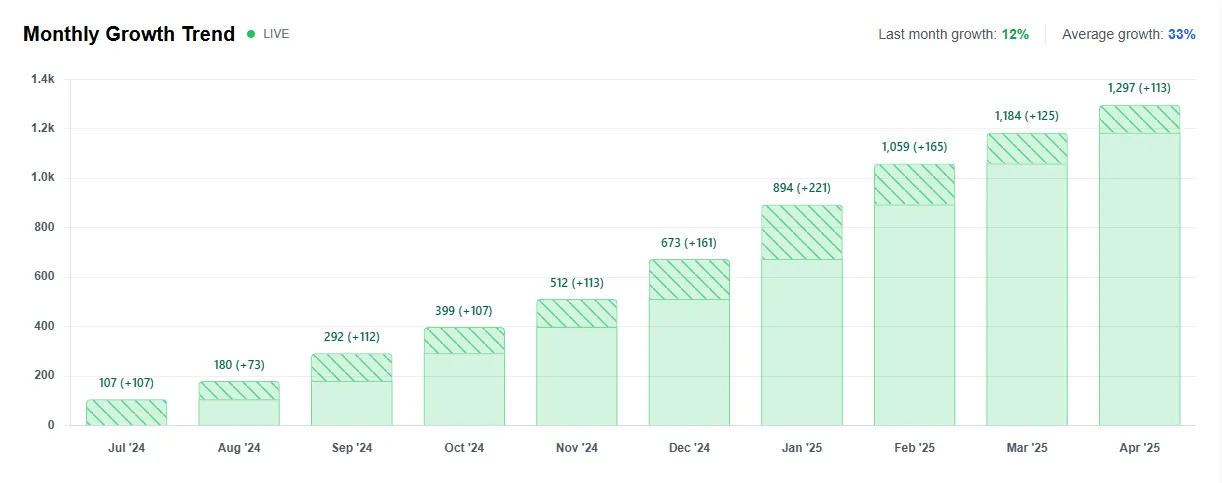Click the 33% average growth value
1222x483 pixels.
(1182, 34)
